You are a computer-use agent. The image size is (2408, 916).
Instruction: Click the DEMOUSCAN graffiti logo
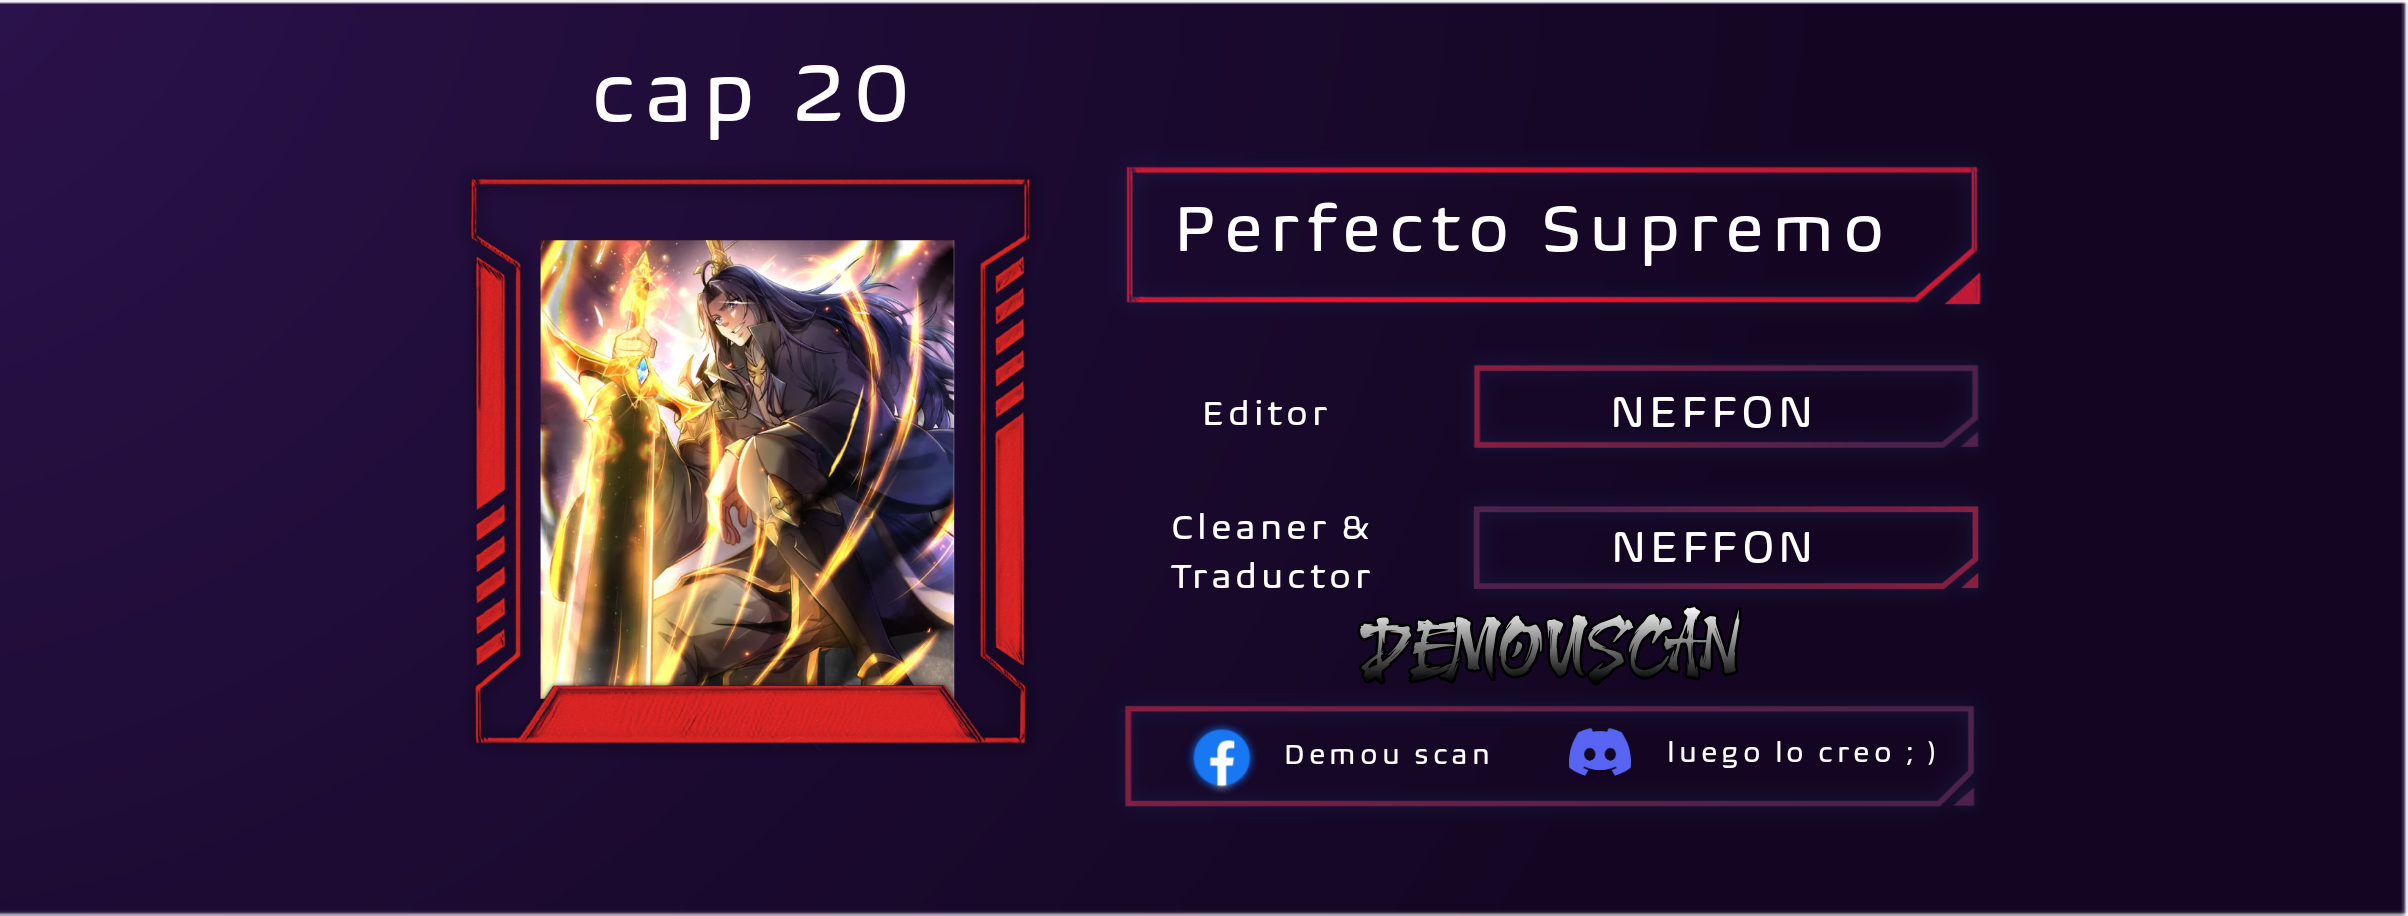1549,646
